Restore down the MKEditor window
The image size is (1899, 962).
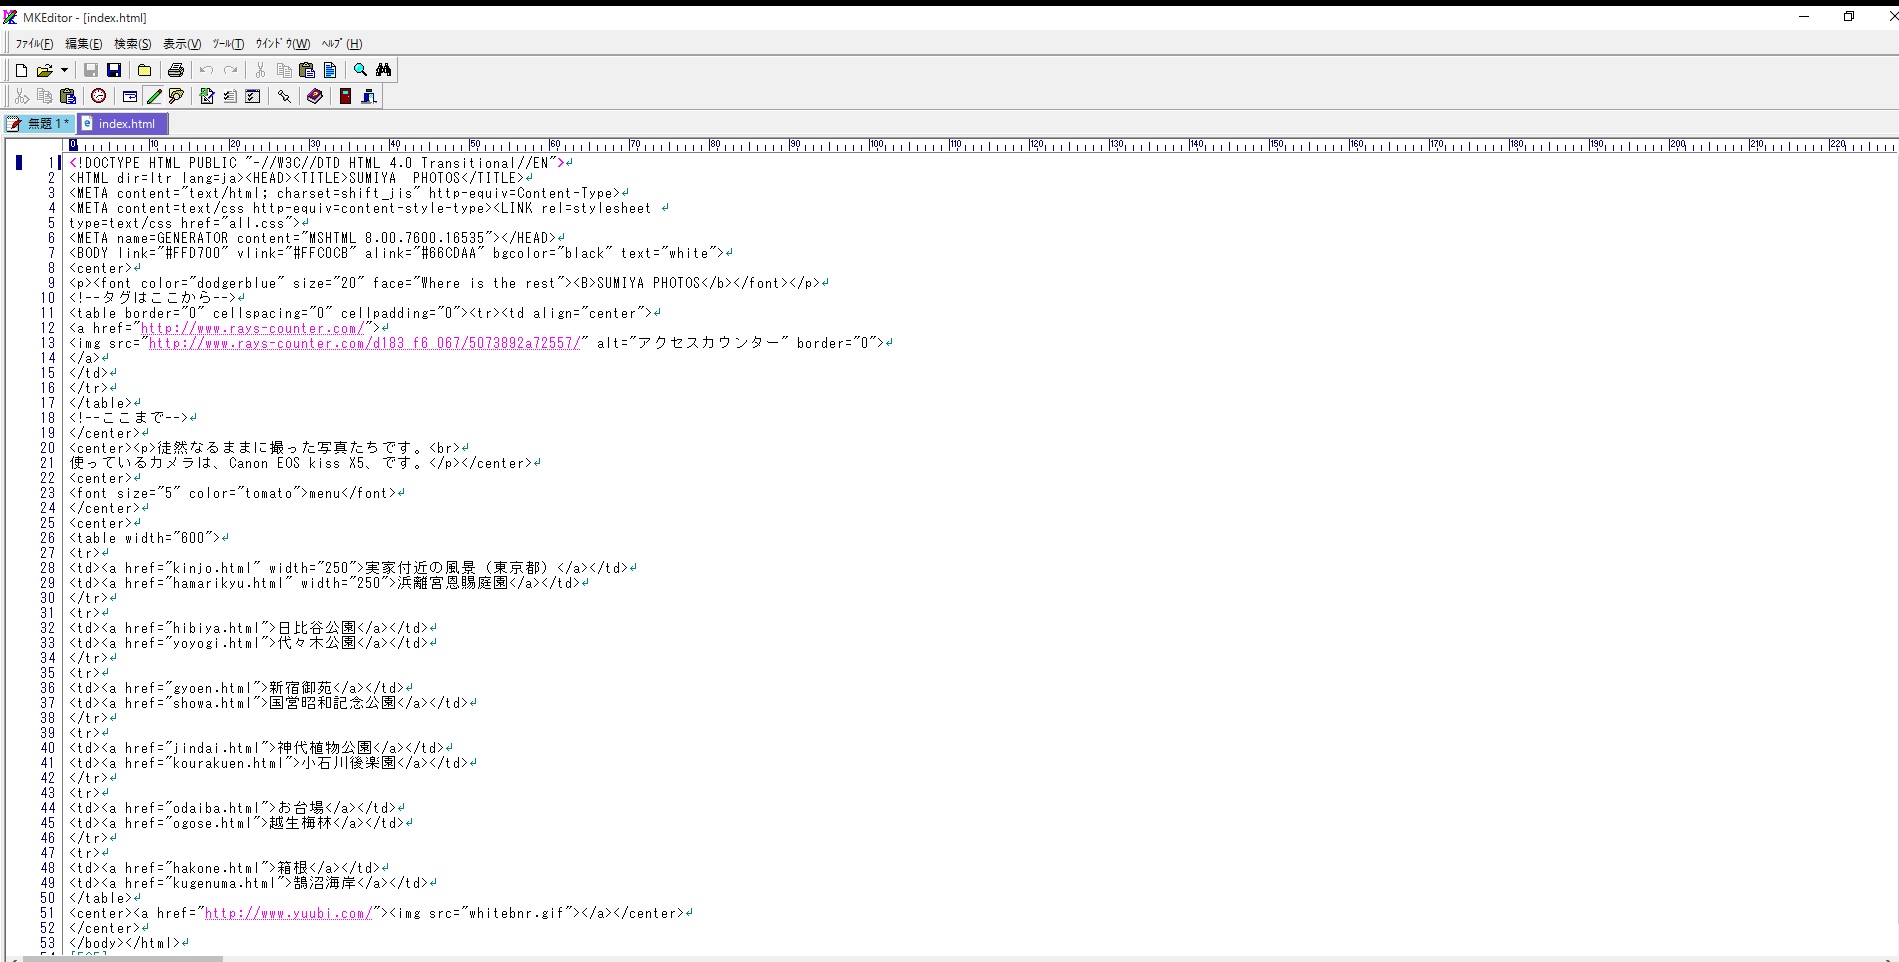coord(1848,17)
